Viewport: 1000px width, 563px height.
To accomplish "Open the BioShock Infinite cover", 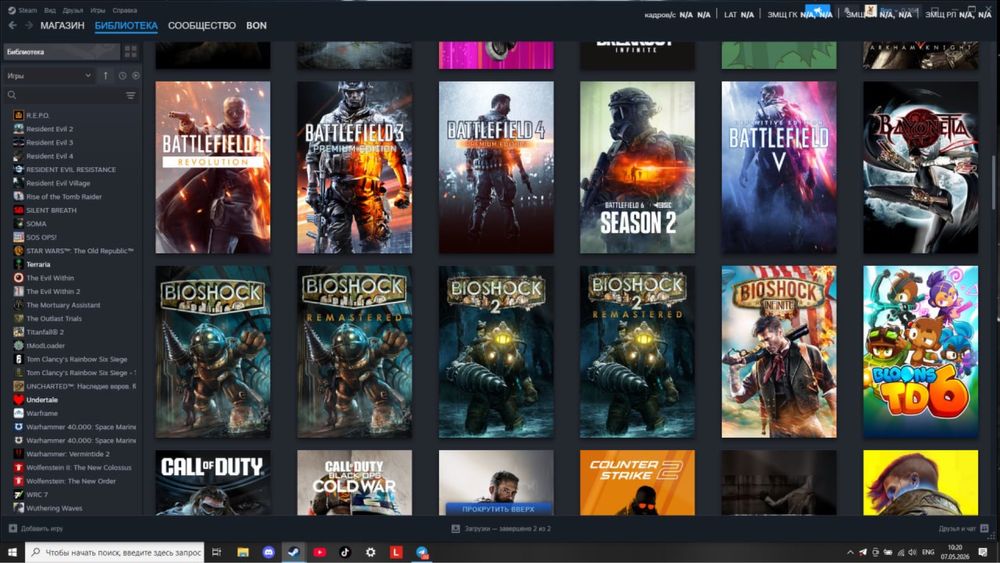I will (x=779, y=352).
